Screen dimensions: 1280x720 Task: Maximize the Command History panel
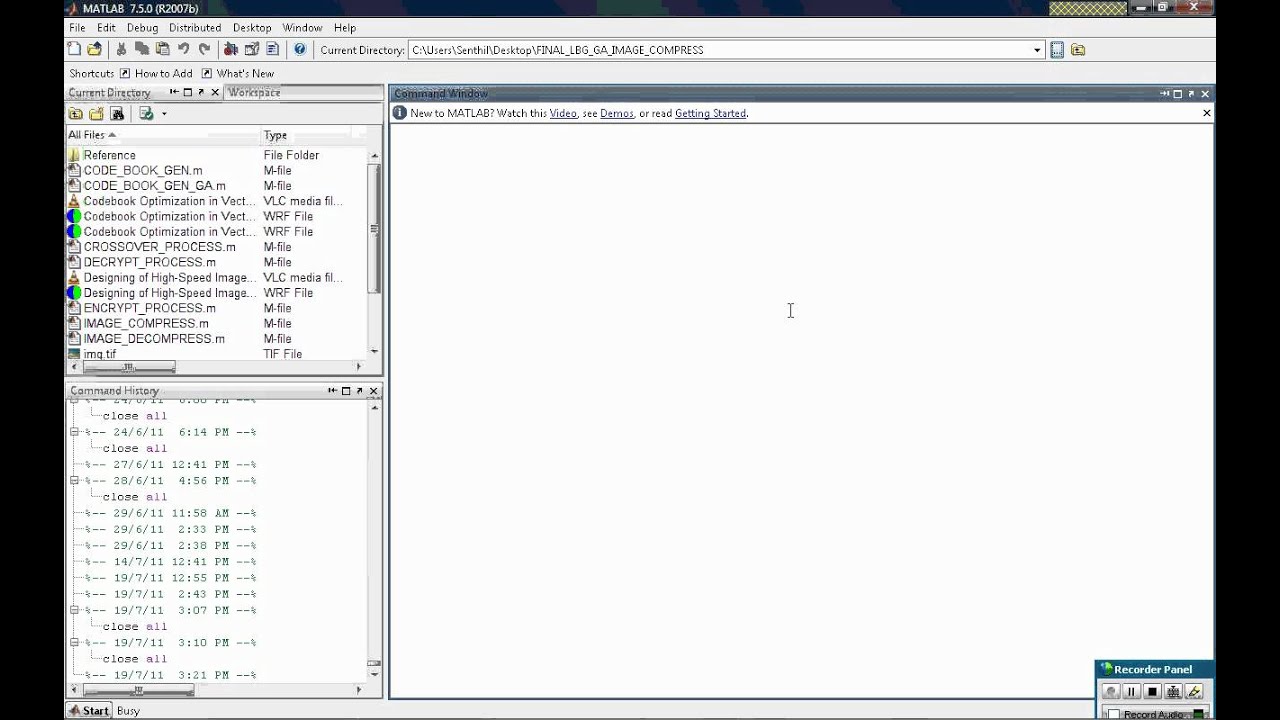click(346, 391)
